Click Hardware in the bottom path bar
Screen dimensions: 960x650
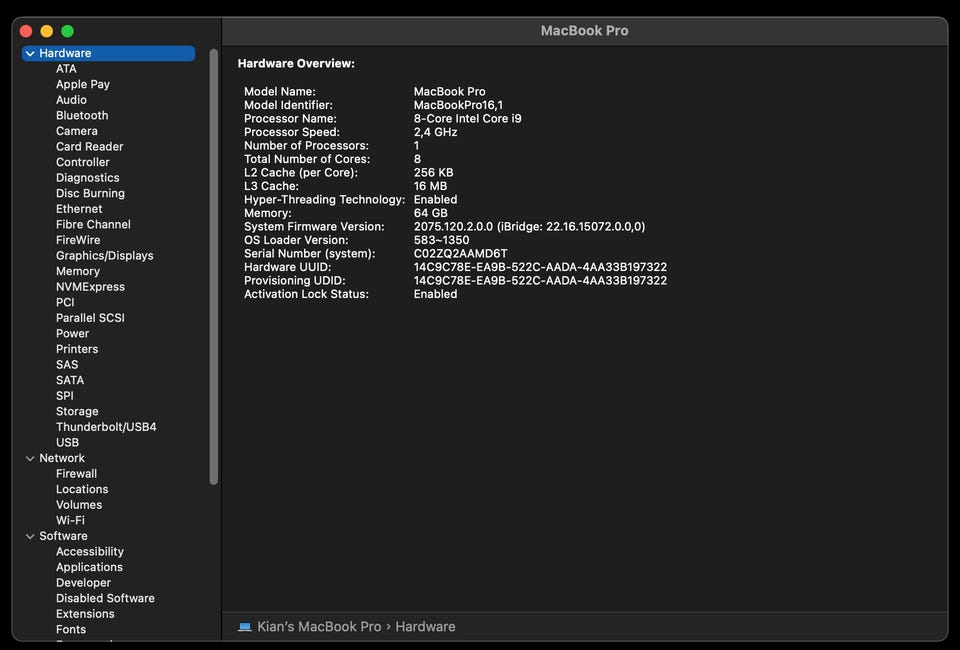tap(425, 627)
